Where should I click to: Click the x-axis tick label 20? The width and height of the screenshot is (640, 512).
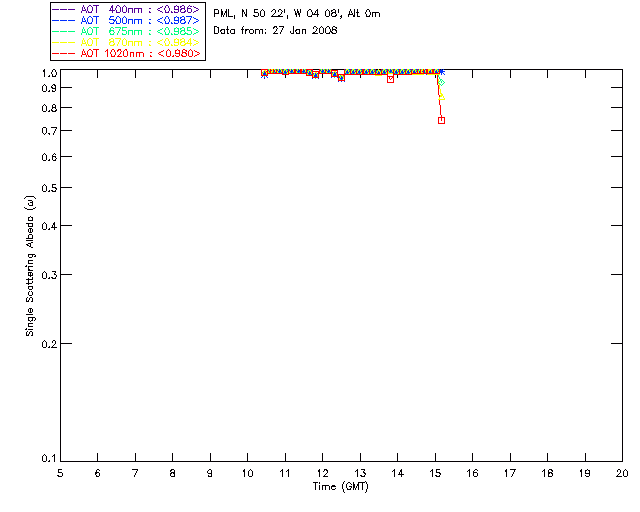point(622,474)
